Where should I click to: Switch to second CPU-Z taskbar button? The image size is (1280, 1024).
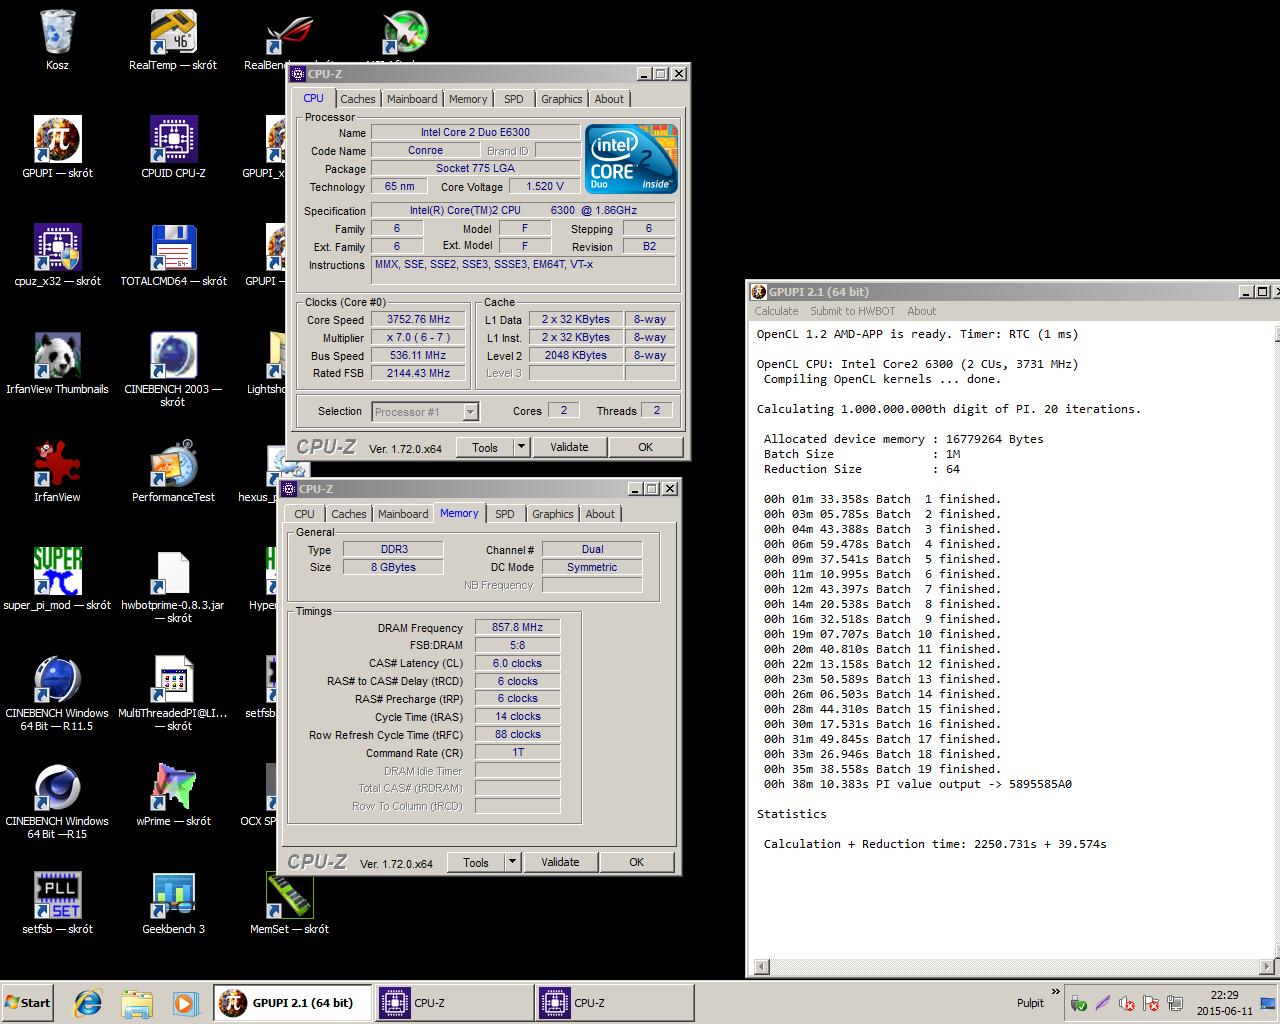tap(614, 1003)
